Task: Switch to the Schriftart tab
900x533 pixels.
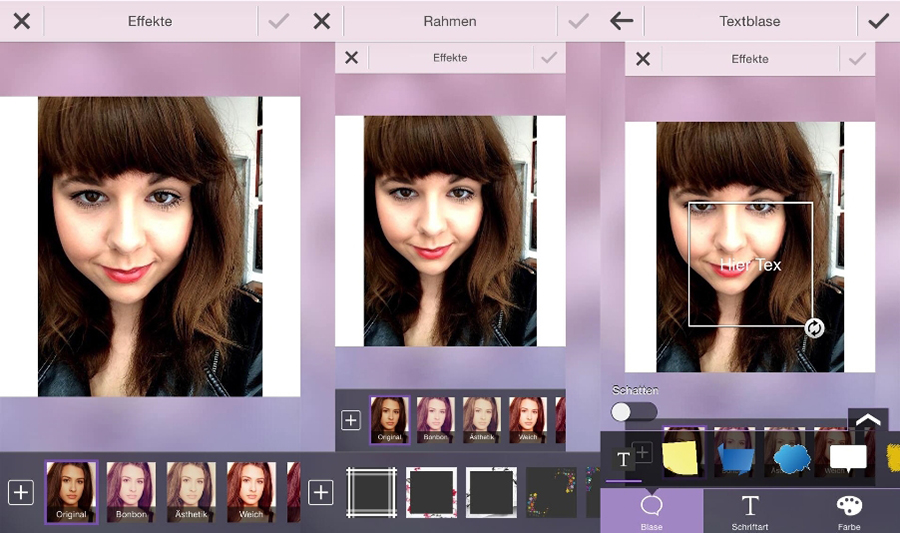Action: [750, 511]
